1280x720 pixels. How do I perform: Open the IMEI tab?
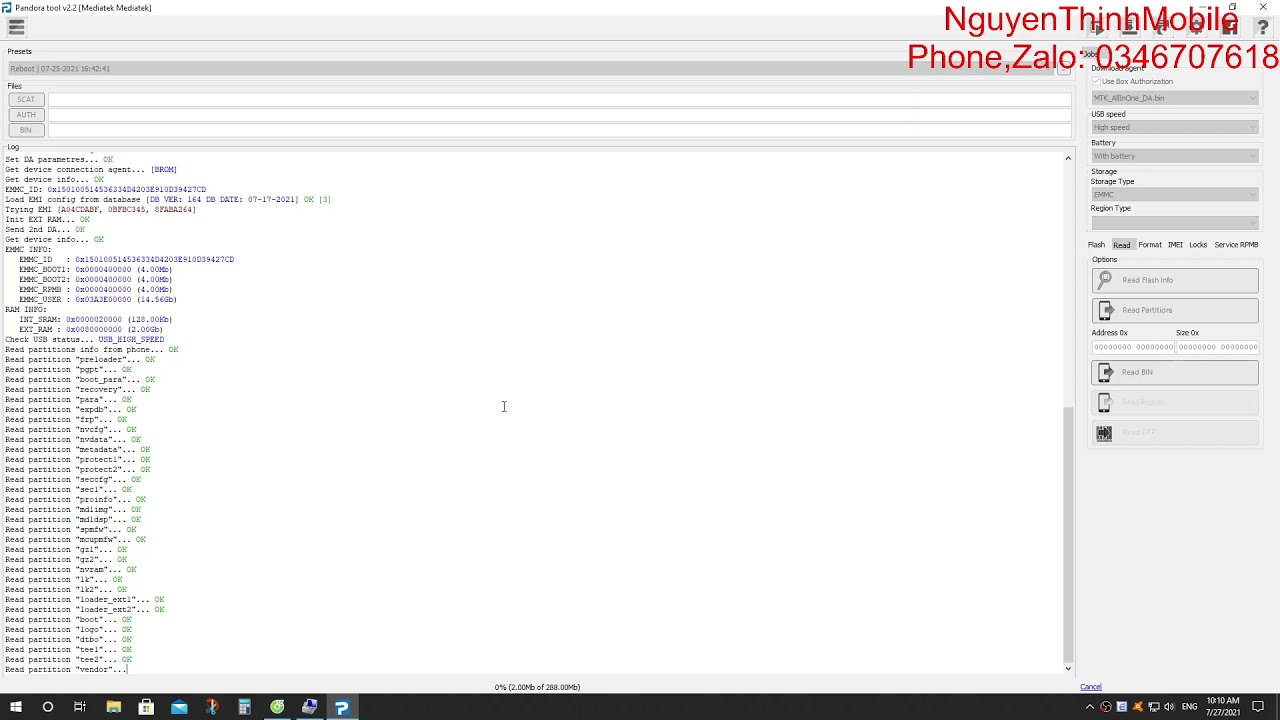1175,245
